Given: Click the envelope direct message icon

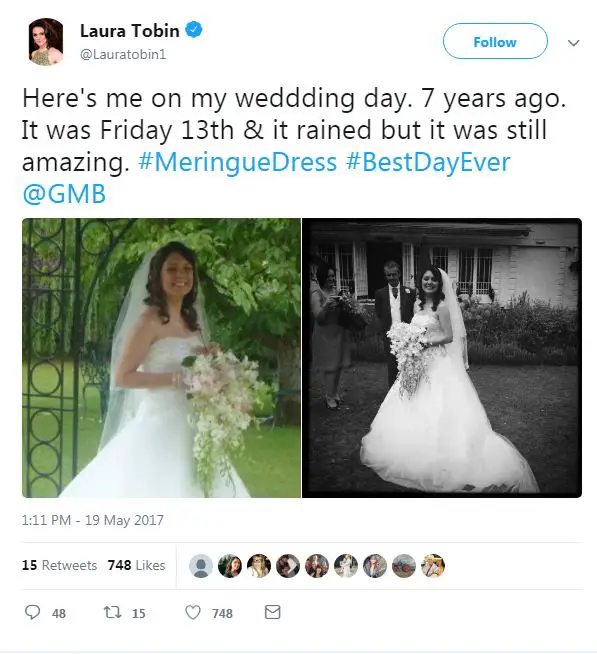Looking at the screenshot, I should [x=272, y=612].
